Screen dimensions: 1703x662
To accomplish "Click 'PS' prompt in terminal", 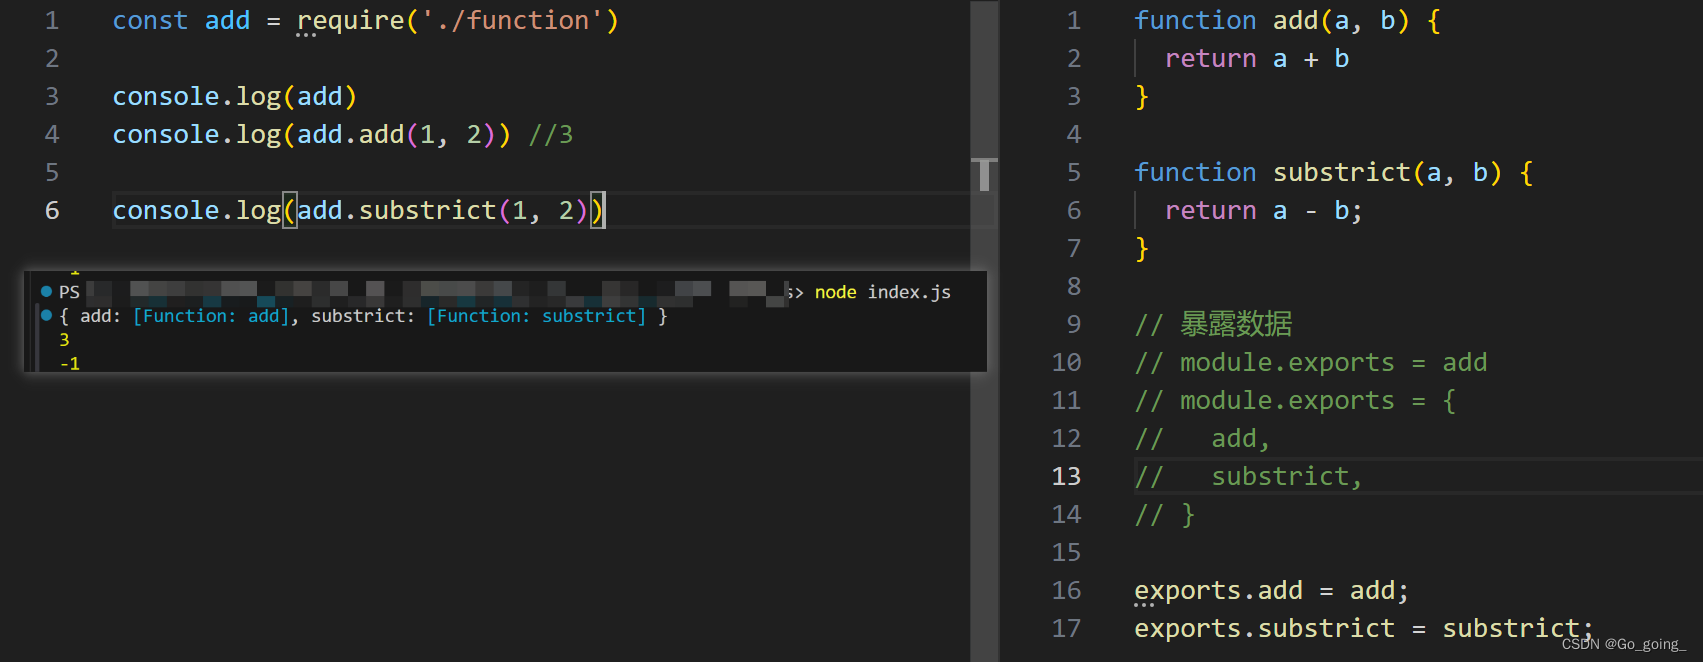I will (x=69, y=292).
